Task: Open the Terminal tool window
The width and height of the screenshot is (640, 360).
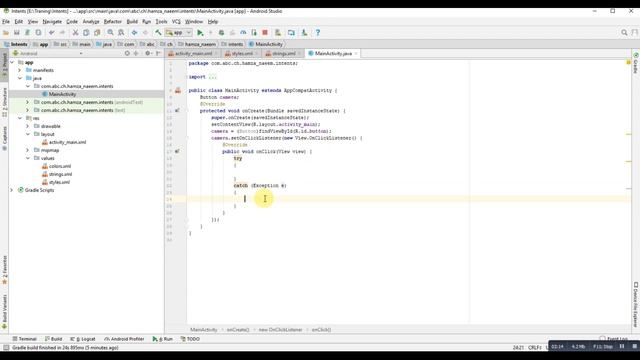Action: [x=24, y=339]
